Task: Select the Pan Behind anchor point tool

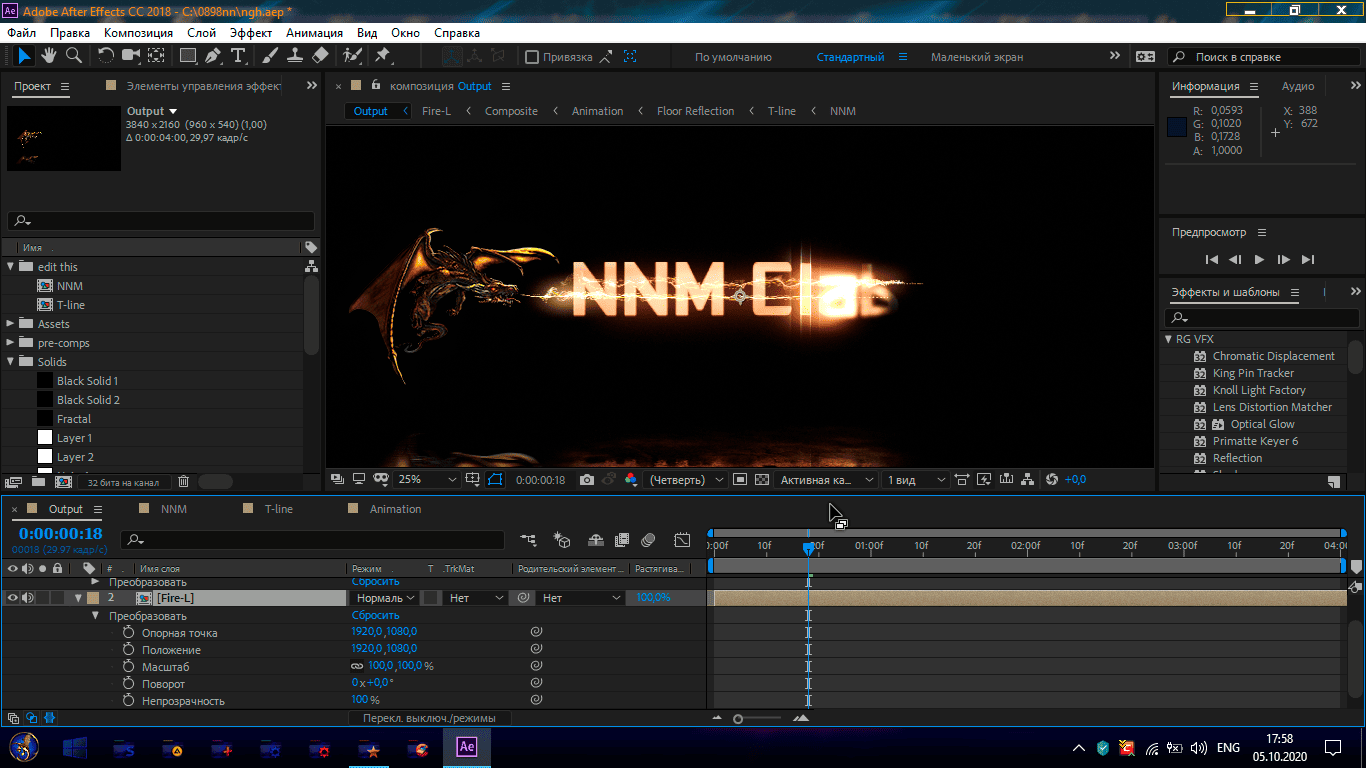Action: tap(157, 56)
